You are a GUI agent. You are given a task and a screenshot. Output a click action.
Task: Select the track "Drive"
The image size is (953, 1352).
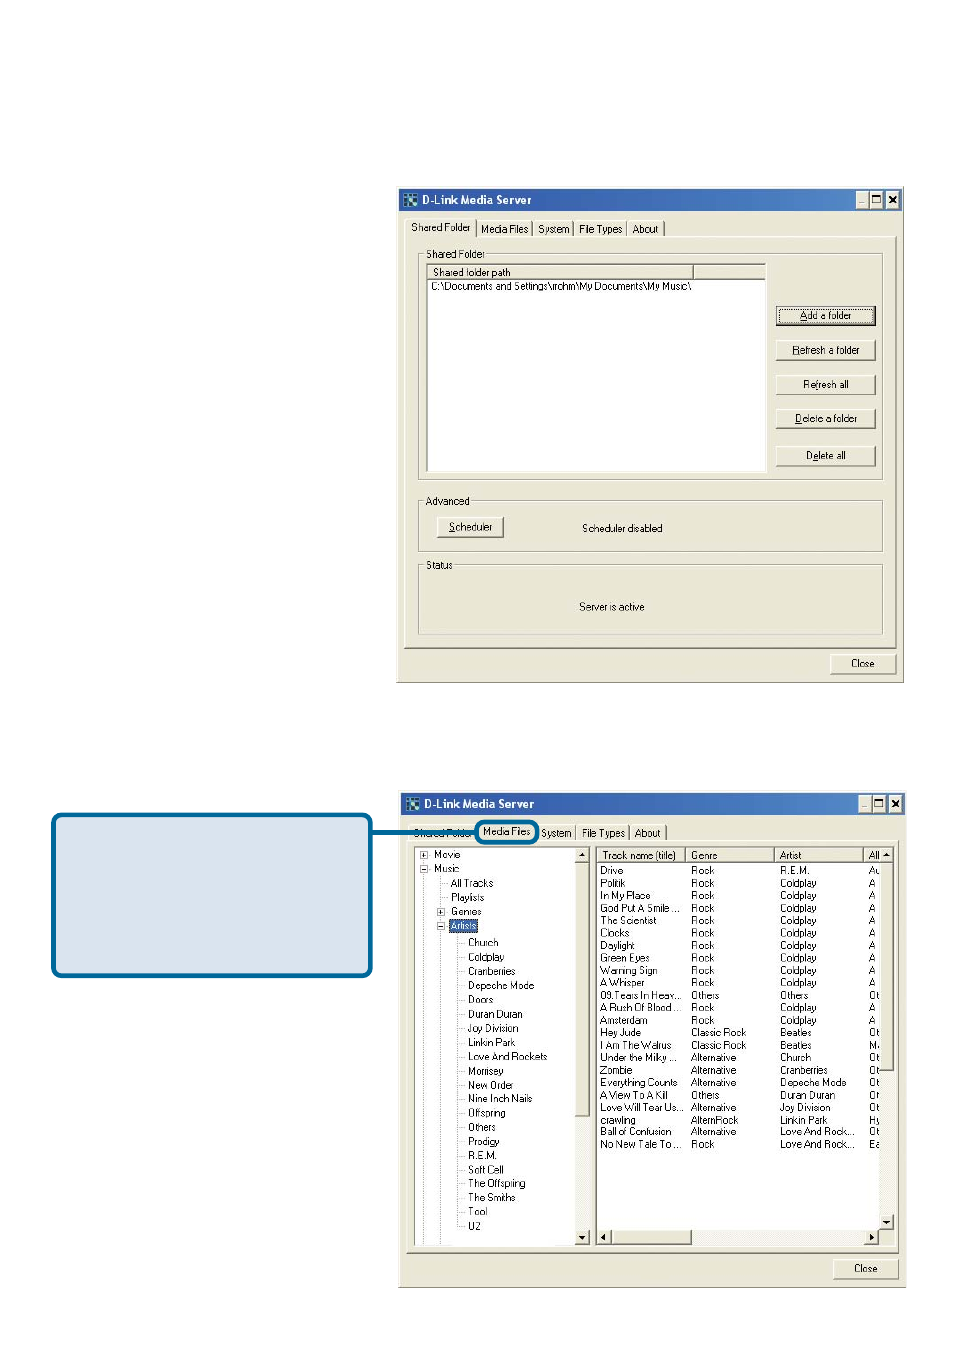coord(612,871)
